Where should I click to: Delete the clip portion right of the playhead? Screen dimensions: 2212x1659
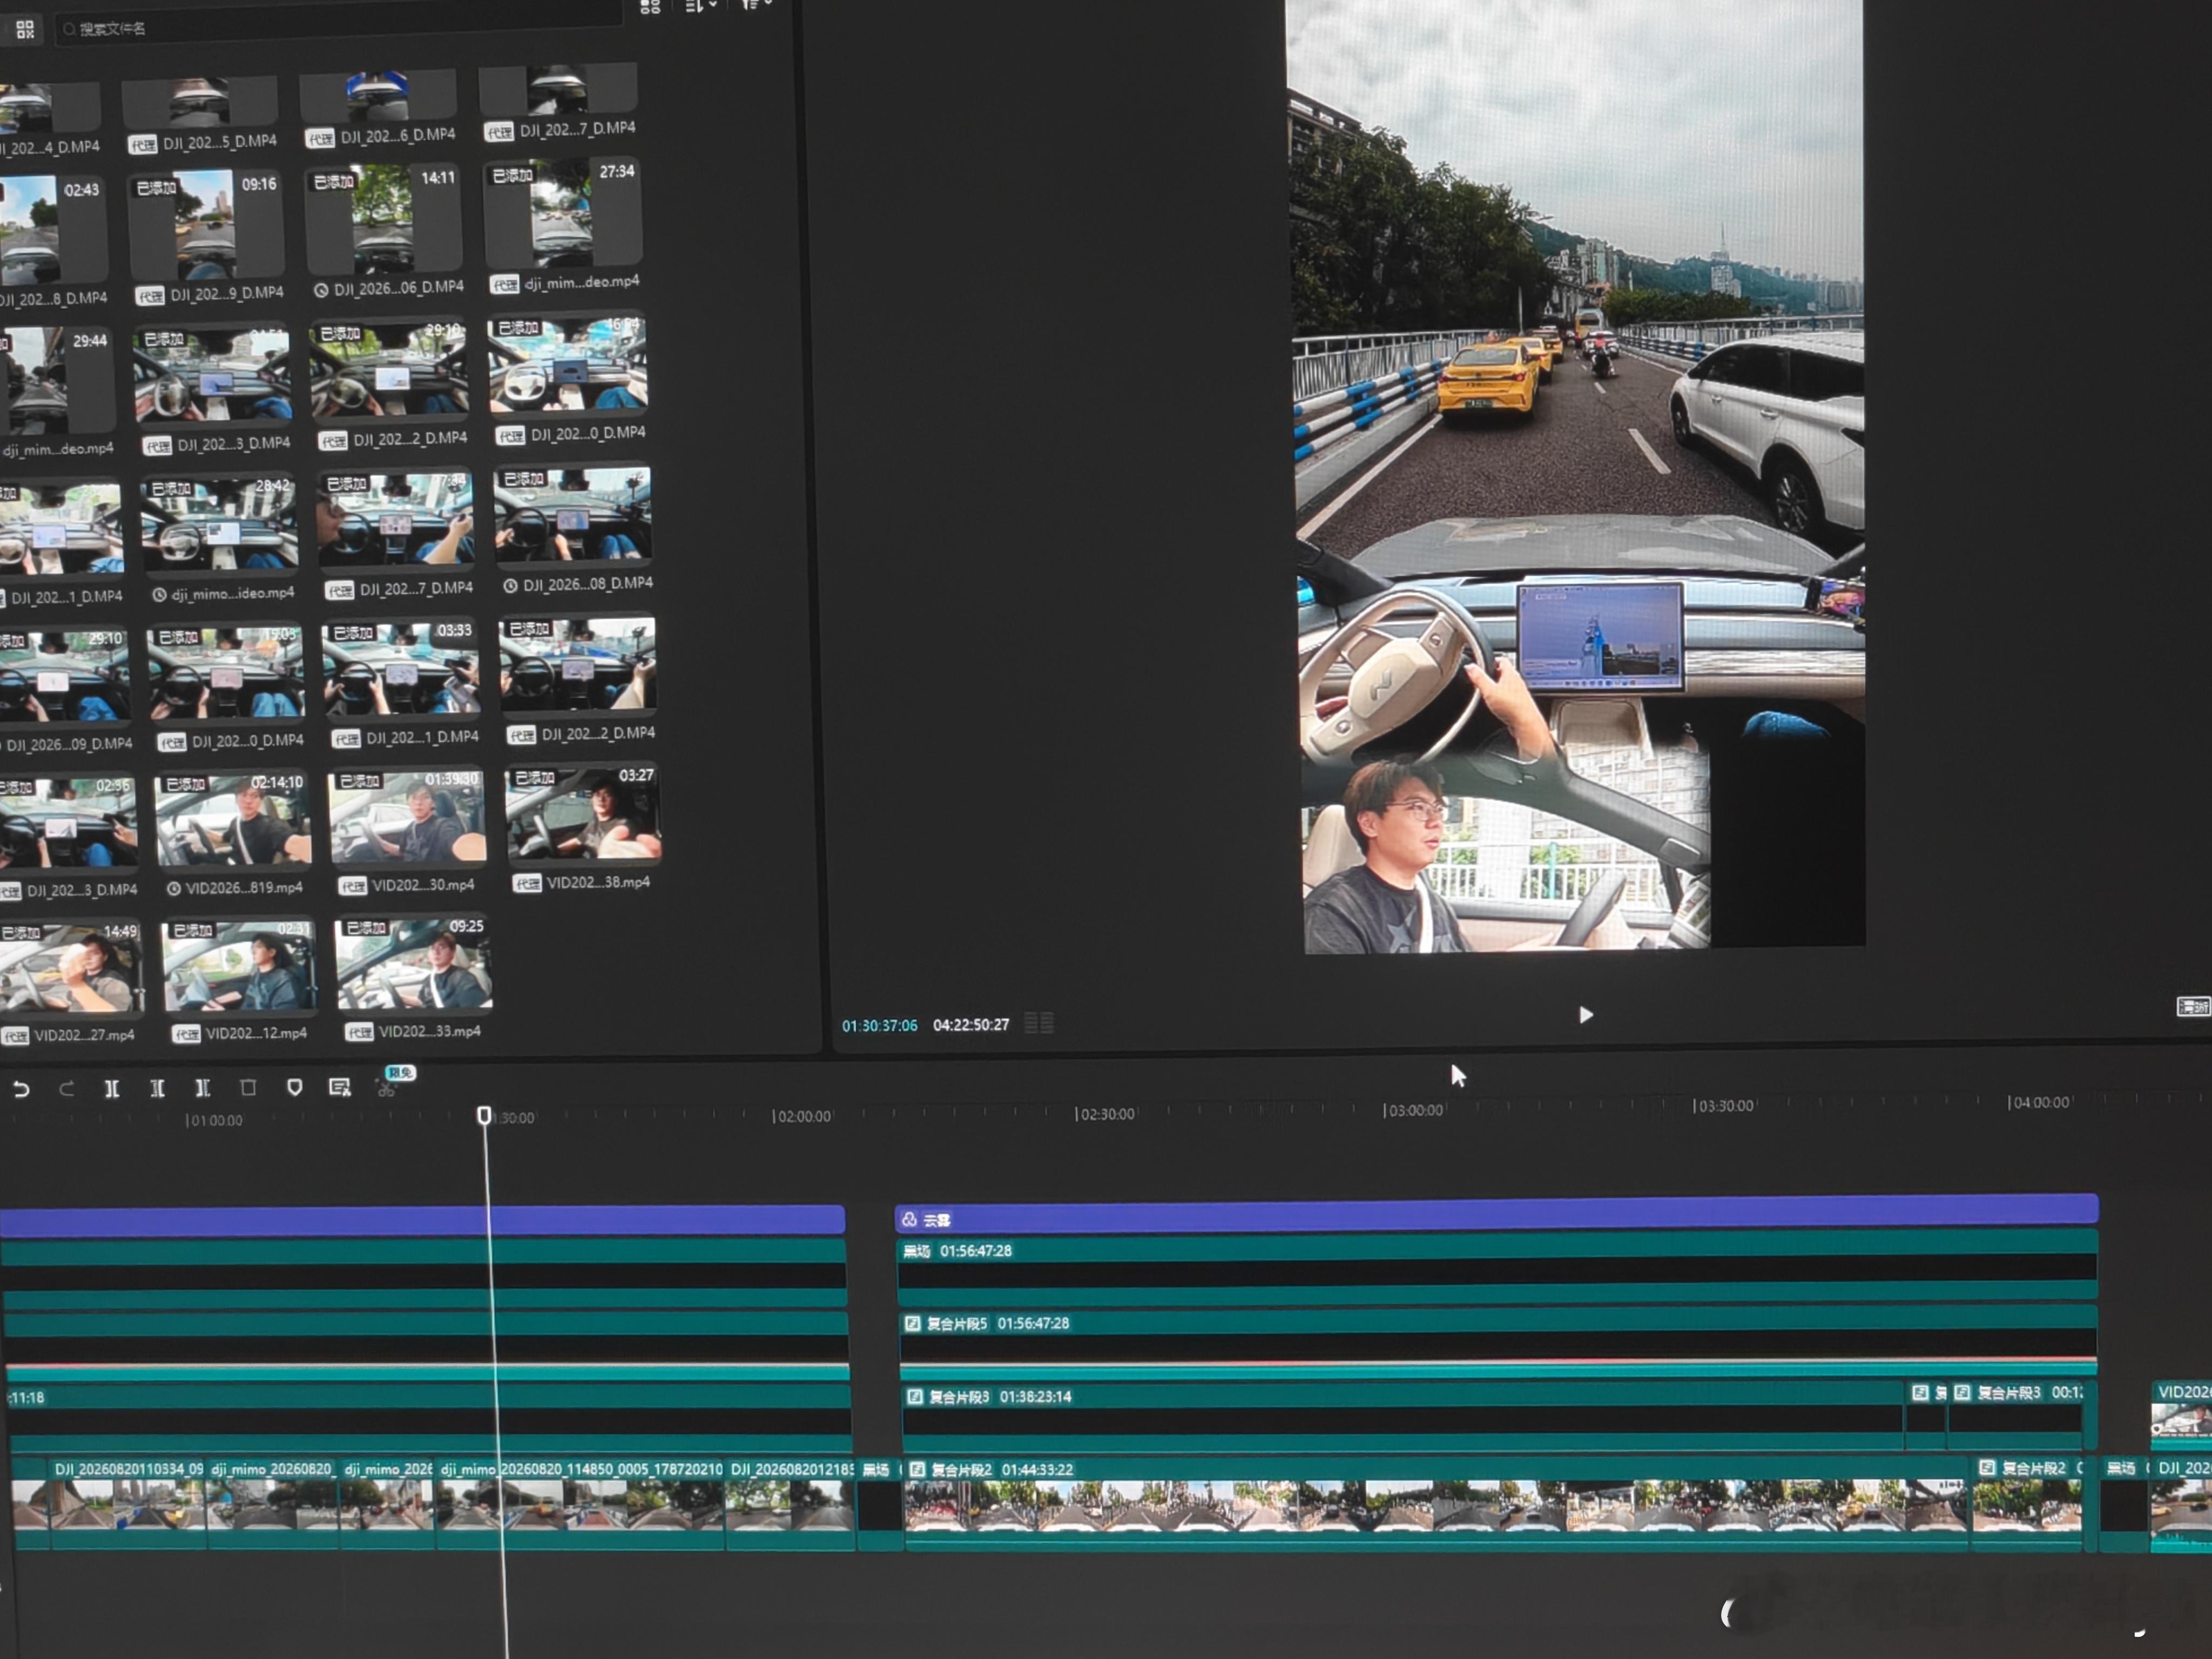203,1088
